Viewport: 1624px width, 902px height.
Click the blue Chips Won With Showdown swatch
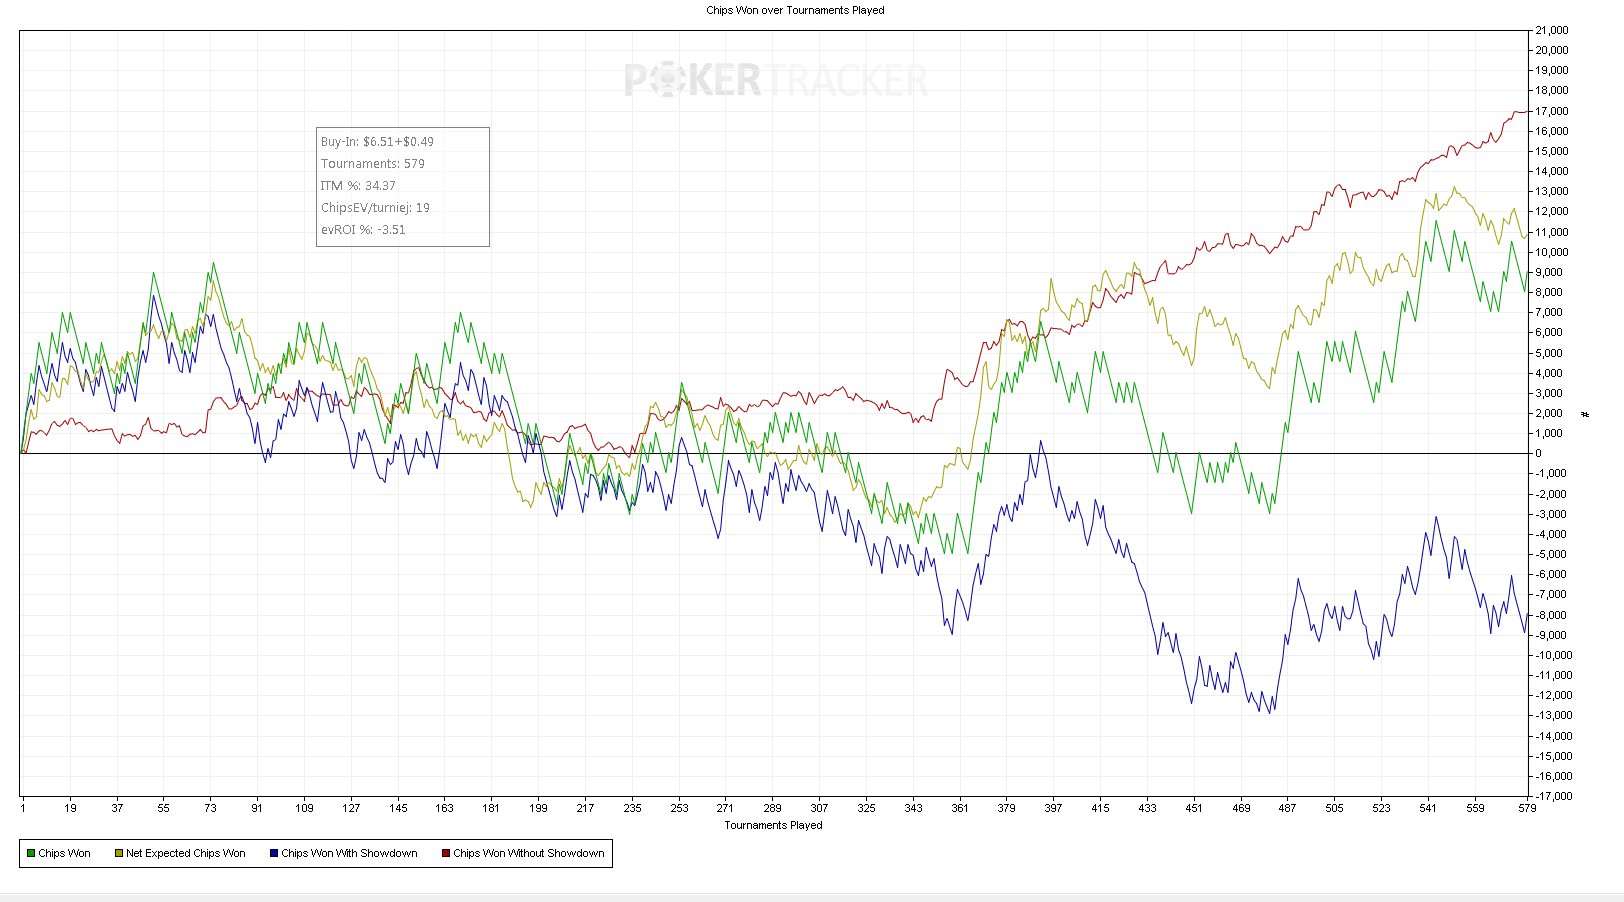click(x=274, y=853)
